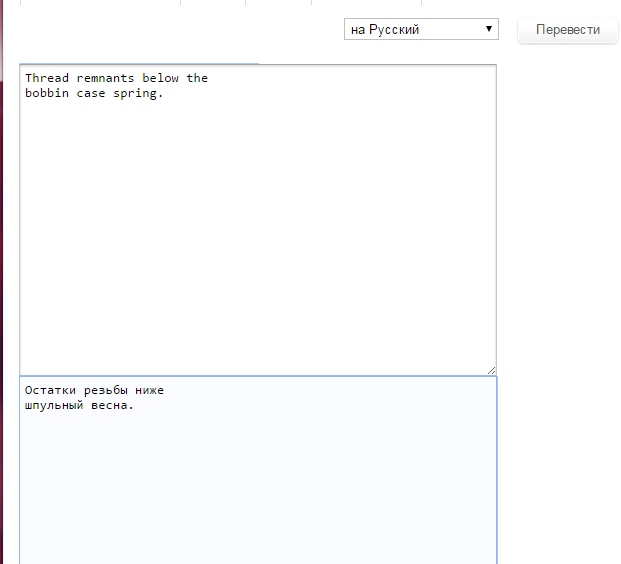The width and height of the screenshot is (621, 564).
Task: Click the text 'bobbin case spring.'
Action: pyautogui.click(x=94, y=93)
